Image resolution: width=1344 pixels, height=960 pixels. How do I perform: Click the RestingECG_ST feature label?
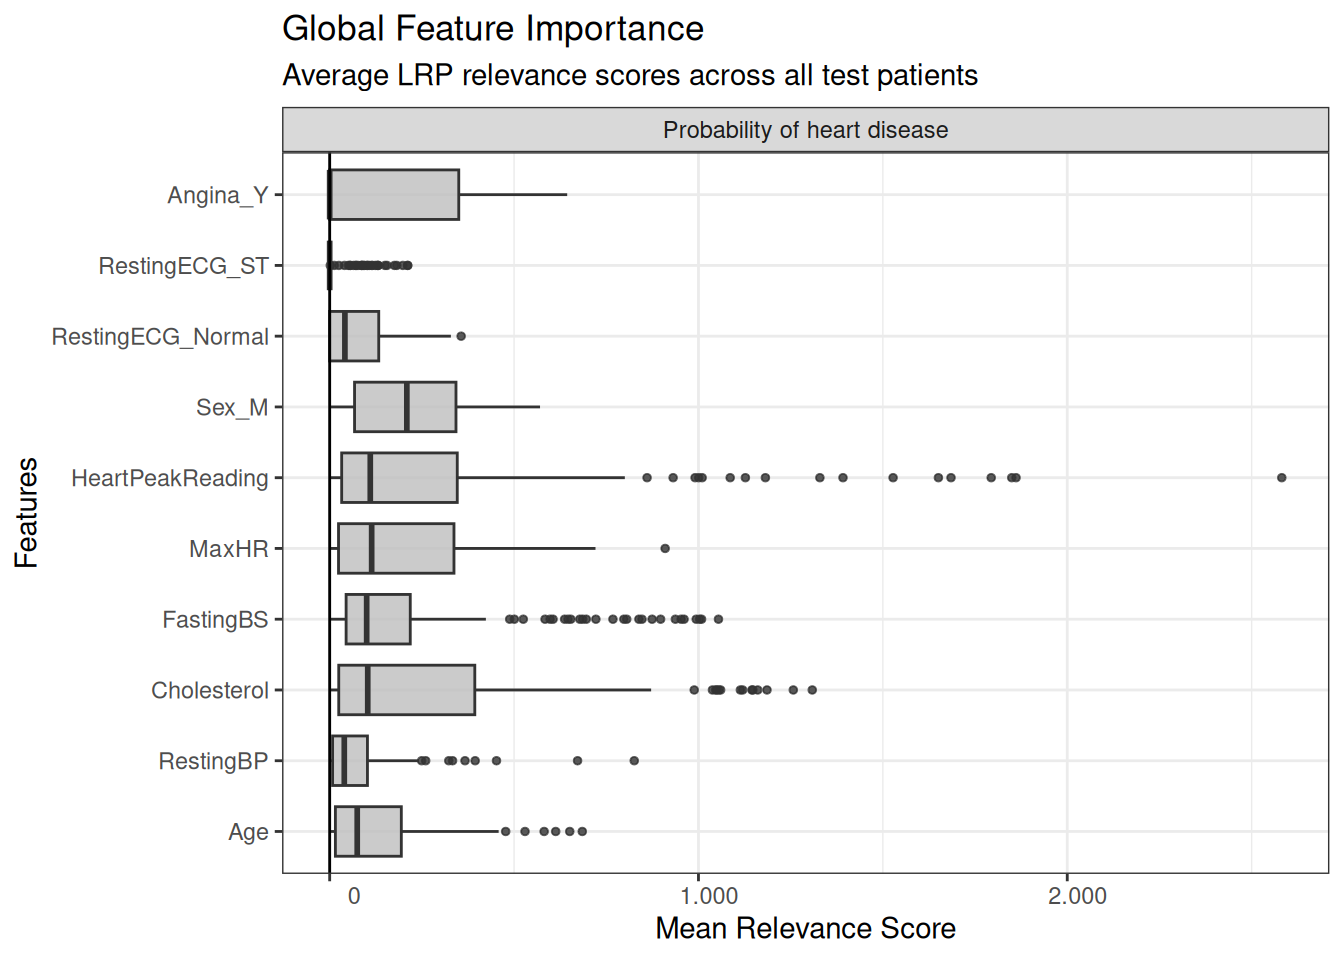183,266
